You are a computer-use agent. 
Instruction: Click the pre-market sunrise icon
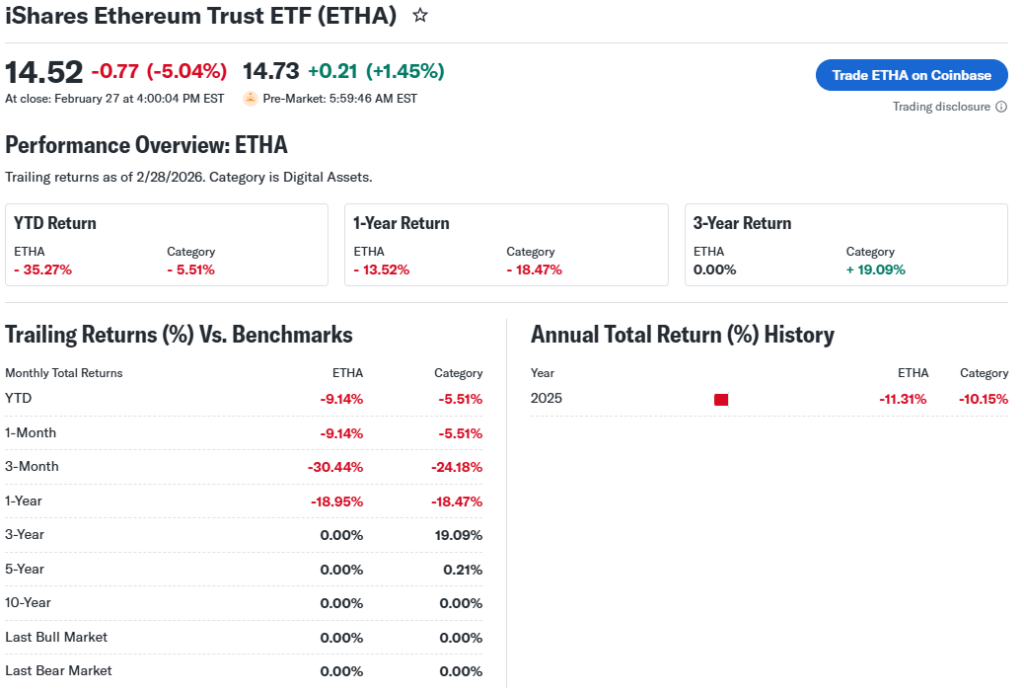(x=250, y=99)
